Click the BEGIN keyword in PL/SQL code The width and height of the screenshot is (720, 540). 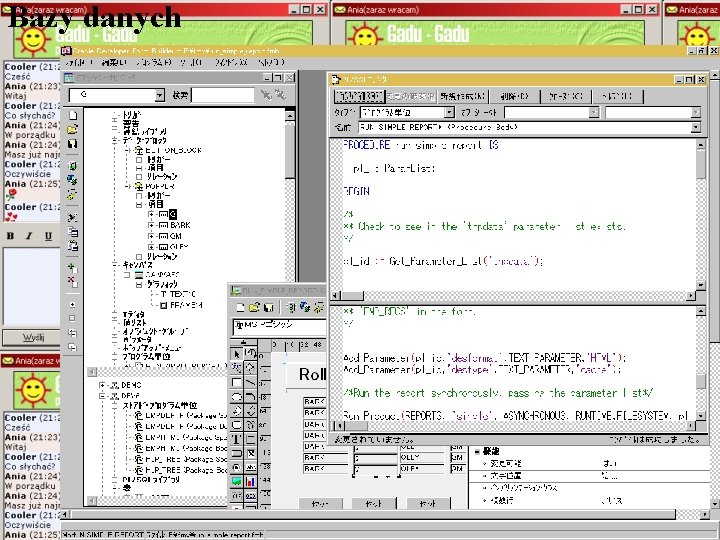click(357, 191)
